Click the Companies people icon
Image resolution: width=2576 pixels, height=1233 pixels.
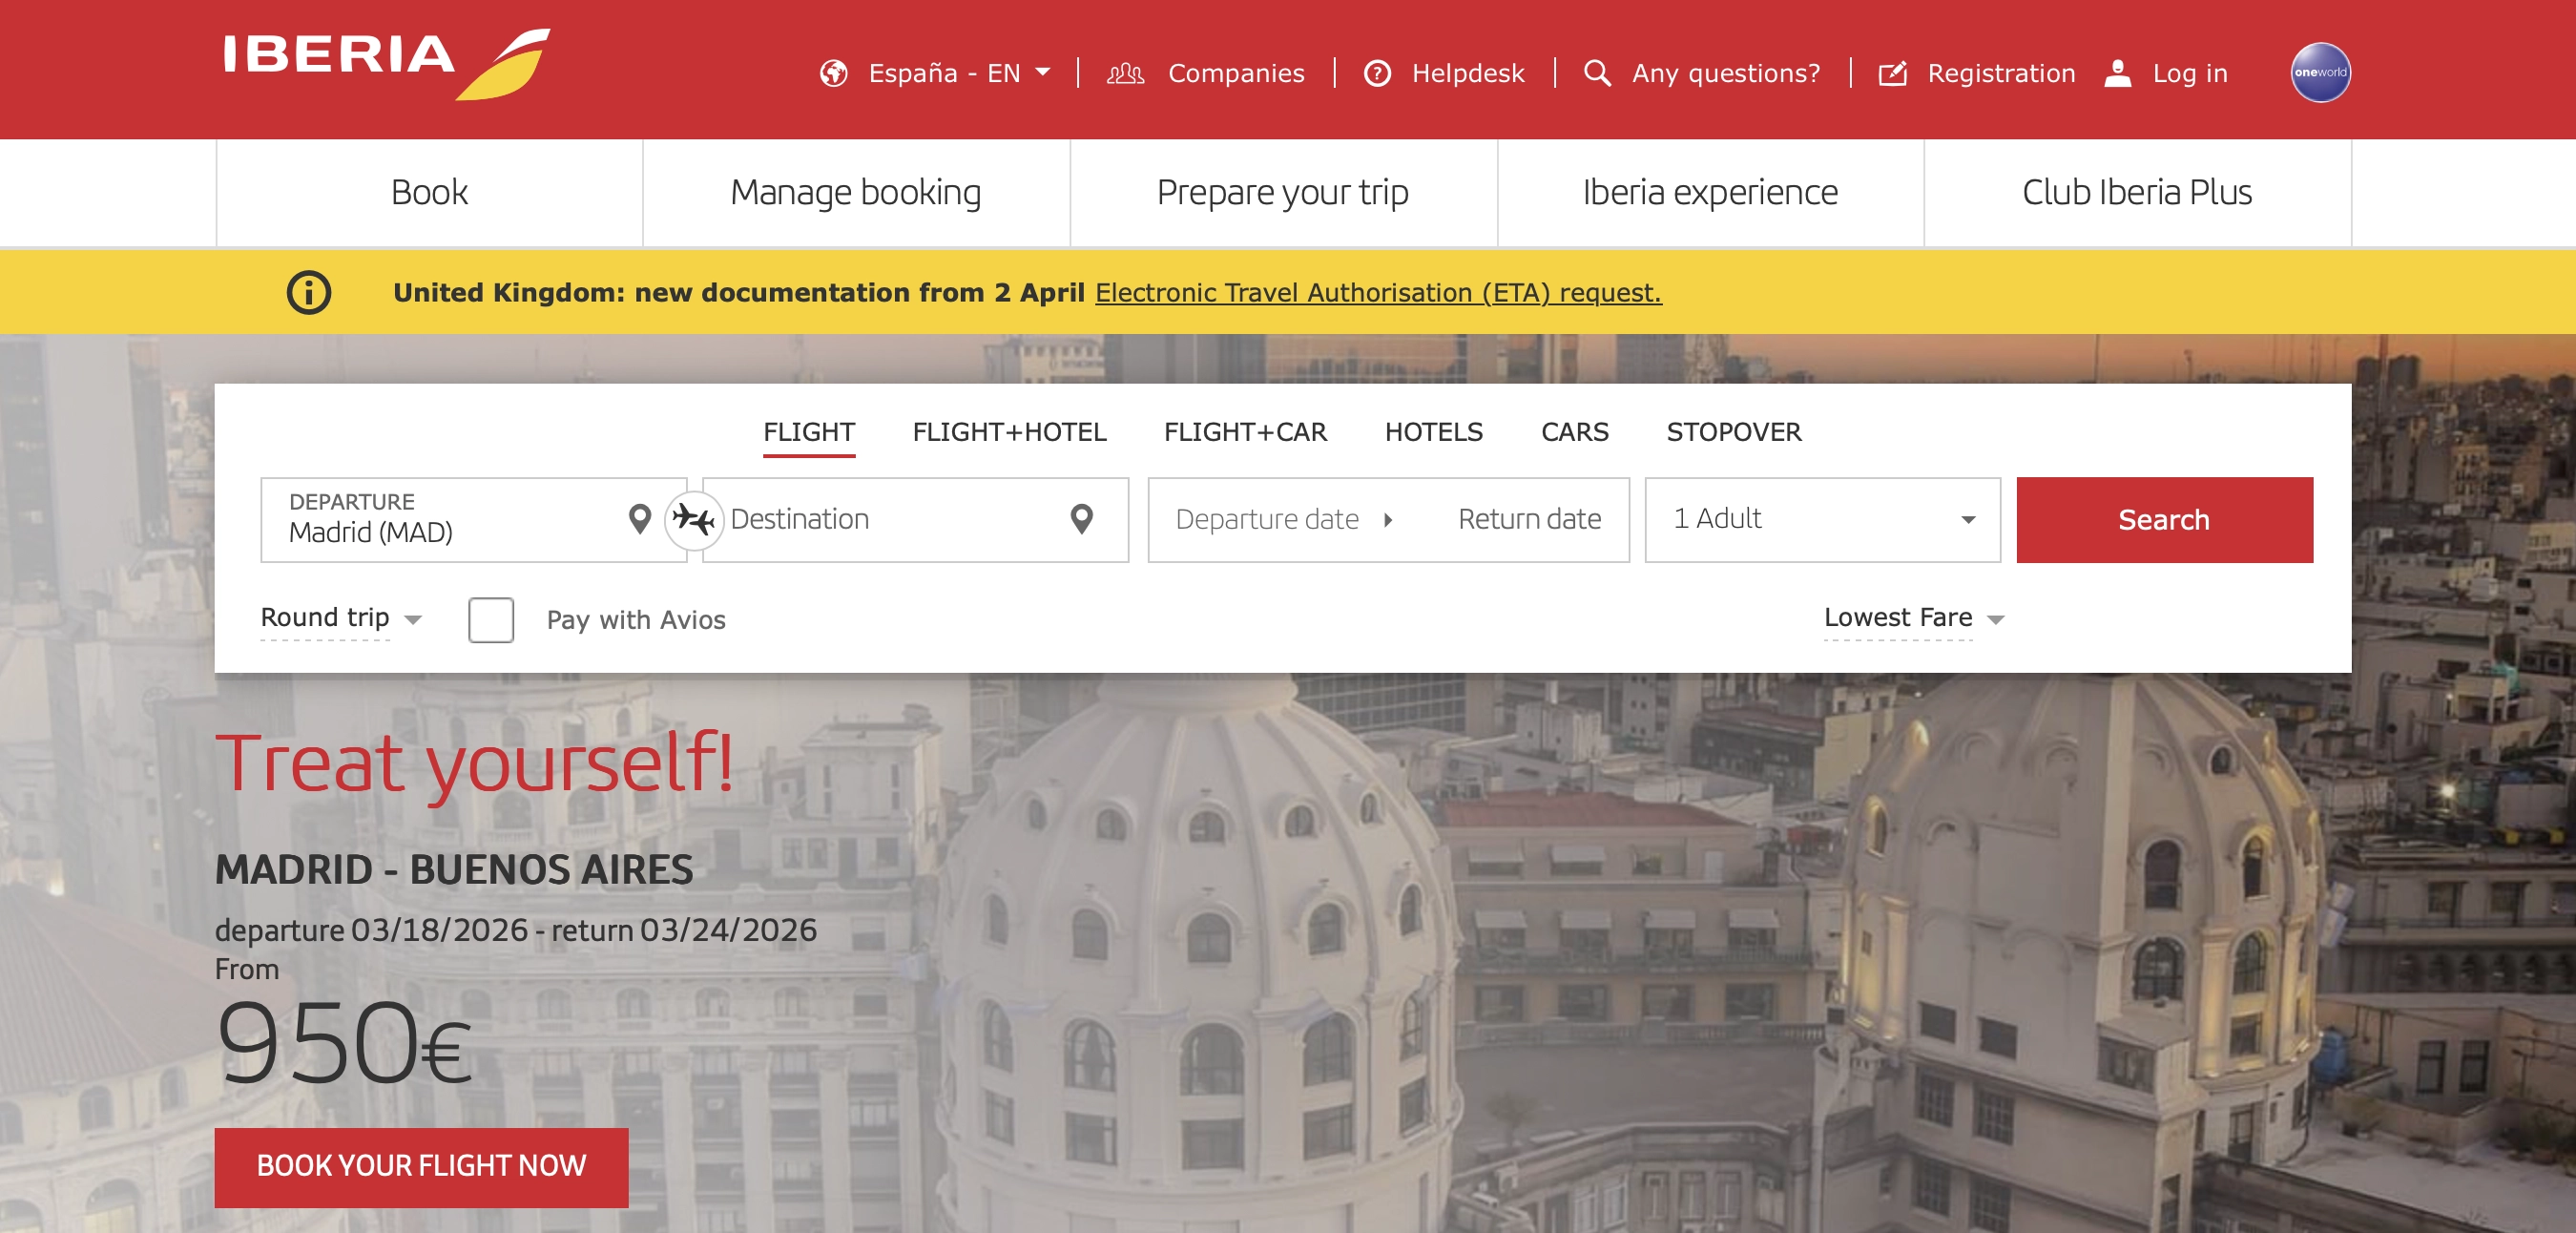(x=1125, y=74)
